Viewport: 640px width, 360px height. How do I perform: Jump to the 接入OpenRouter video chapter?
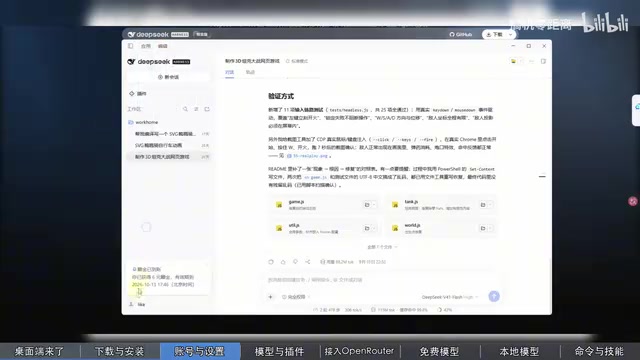tap(360, 351)
